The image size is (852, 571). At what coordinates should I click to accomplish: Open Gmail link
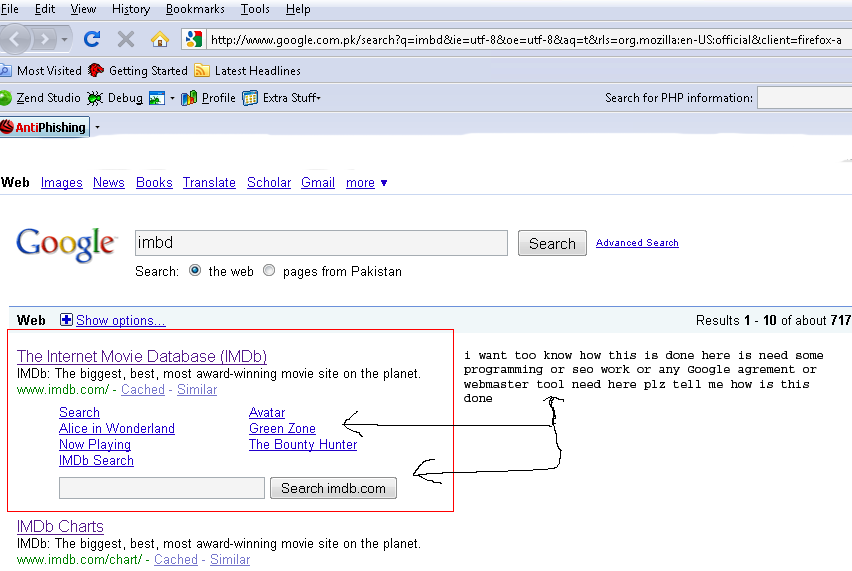tap(318, 183)
